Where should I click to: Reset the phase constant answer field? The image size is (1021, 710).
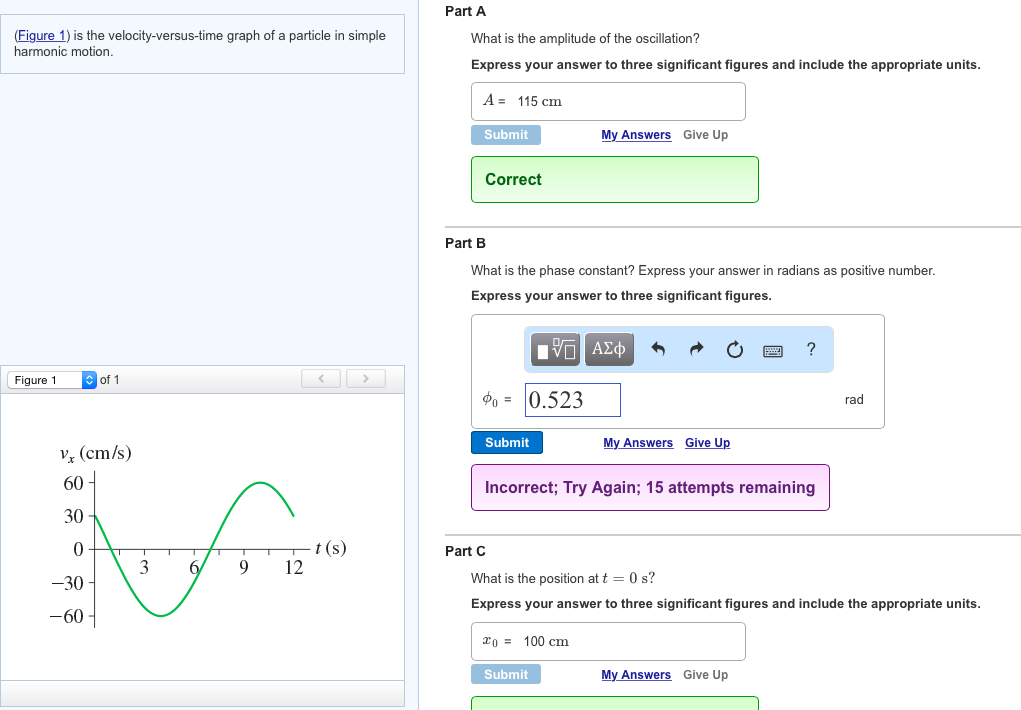point(733,349)
